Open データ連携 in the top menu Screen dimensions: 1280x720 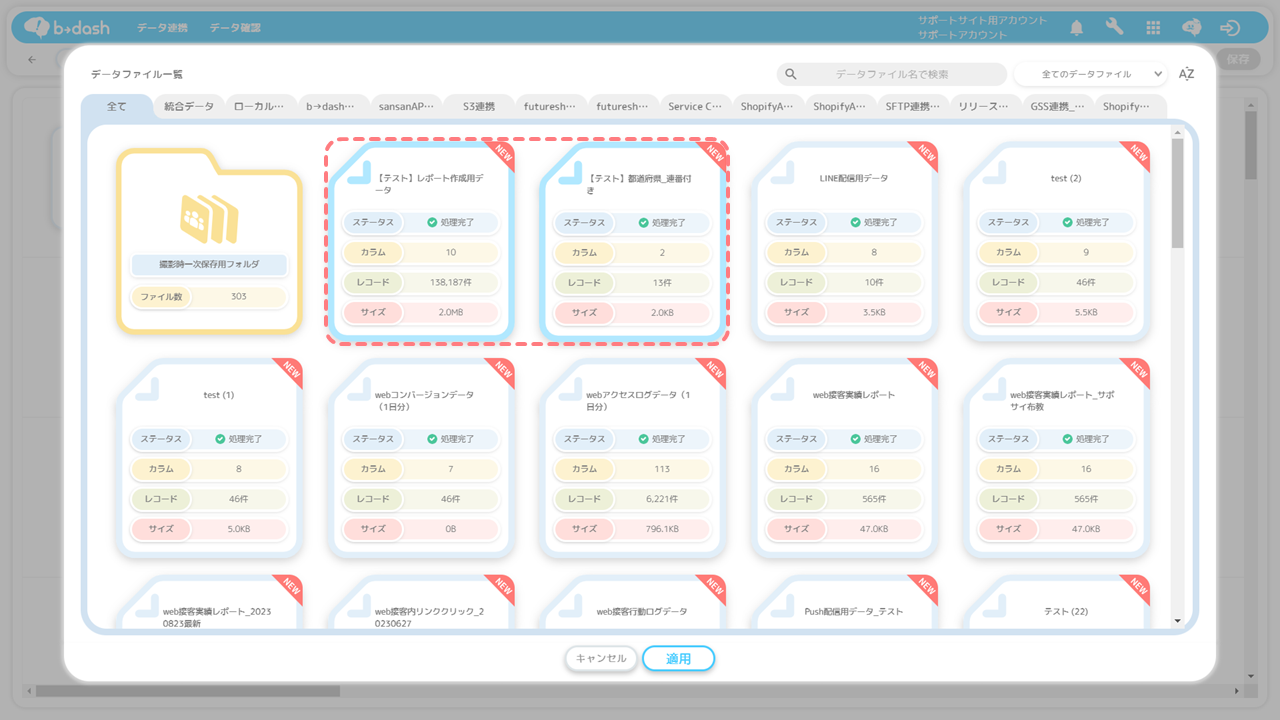pos(162,28)
